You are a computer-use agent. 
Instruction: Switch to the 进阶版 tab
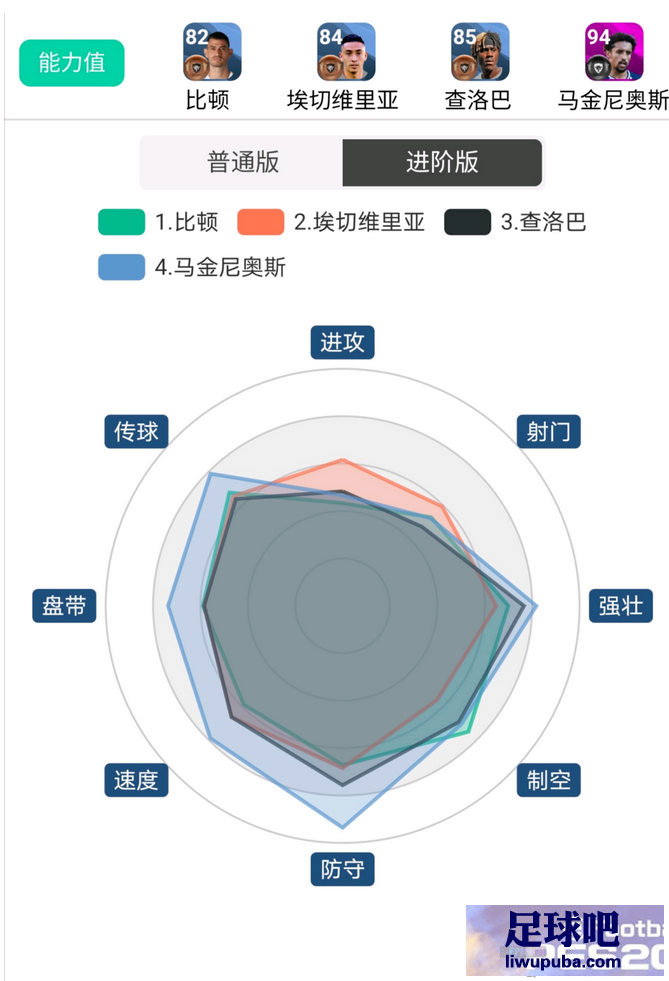pos(442,163)
